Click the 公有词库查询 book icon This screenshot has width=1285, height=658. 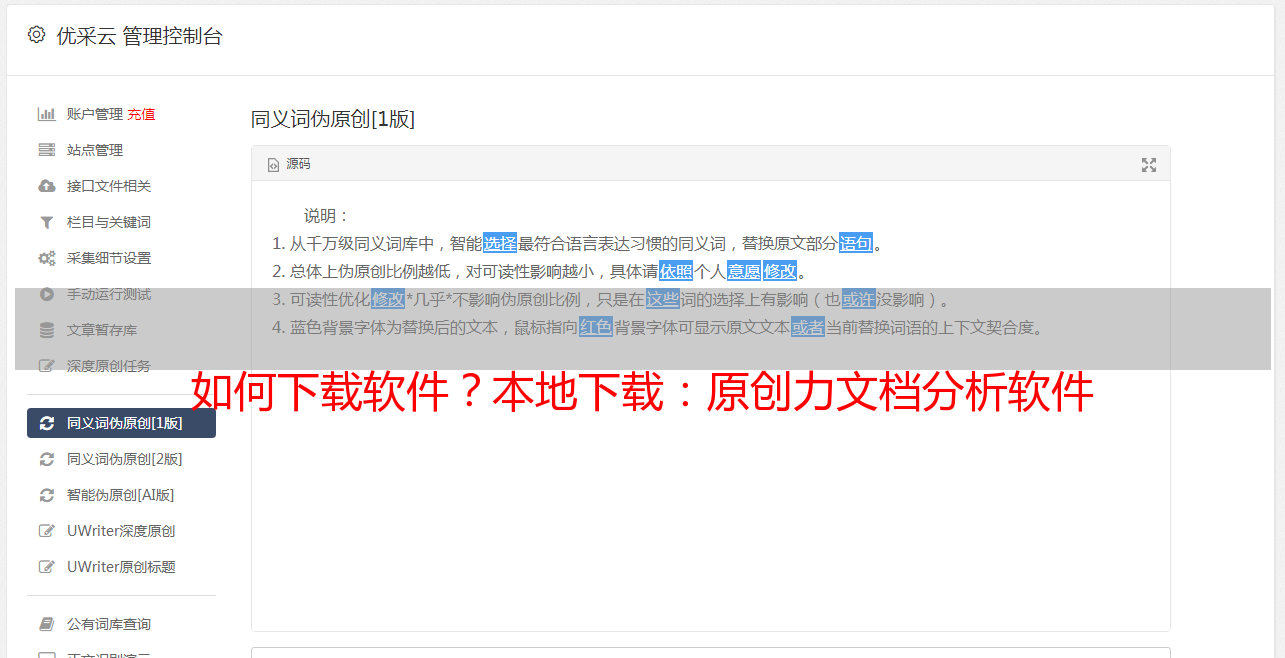[x=46, y=624]
